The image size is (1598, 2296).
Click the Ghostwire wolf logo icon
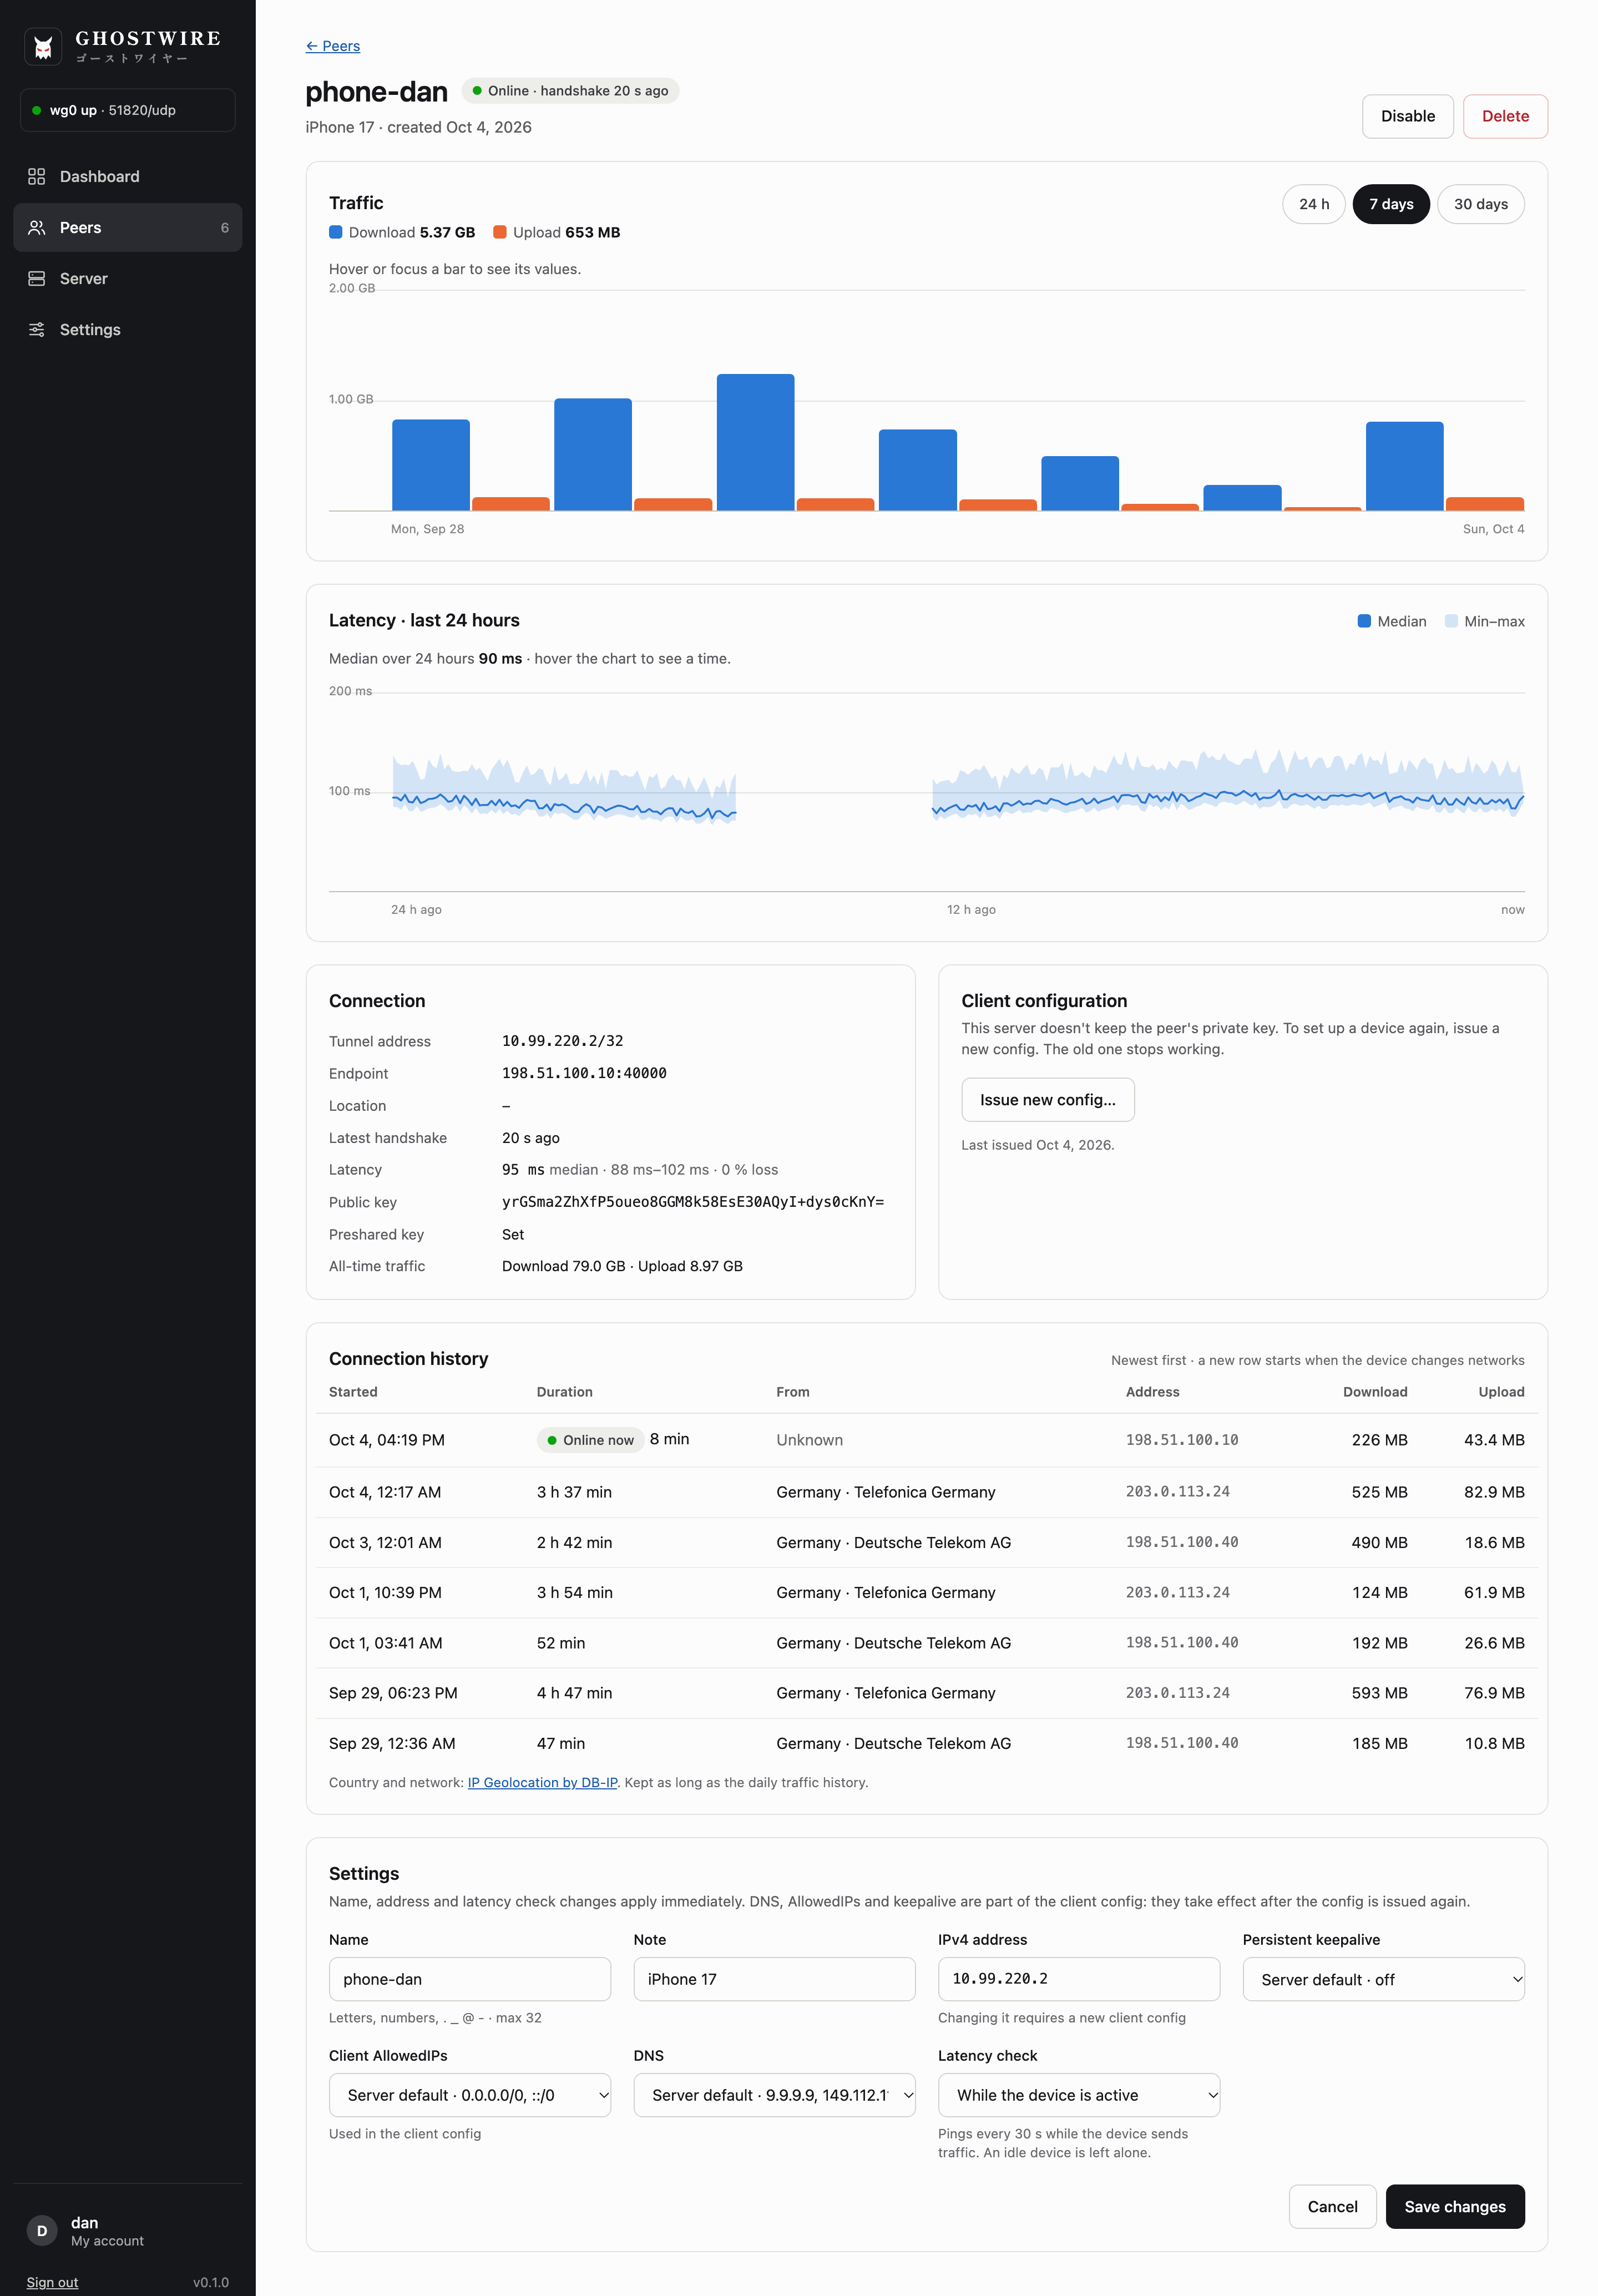[x=43, y=46]
